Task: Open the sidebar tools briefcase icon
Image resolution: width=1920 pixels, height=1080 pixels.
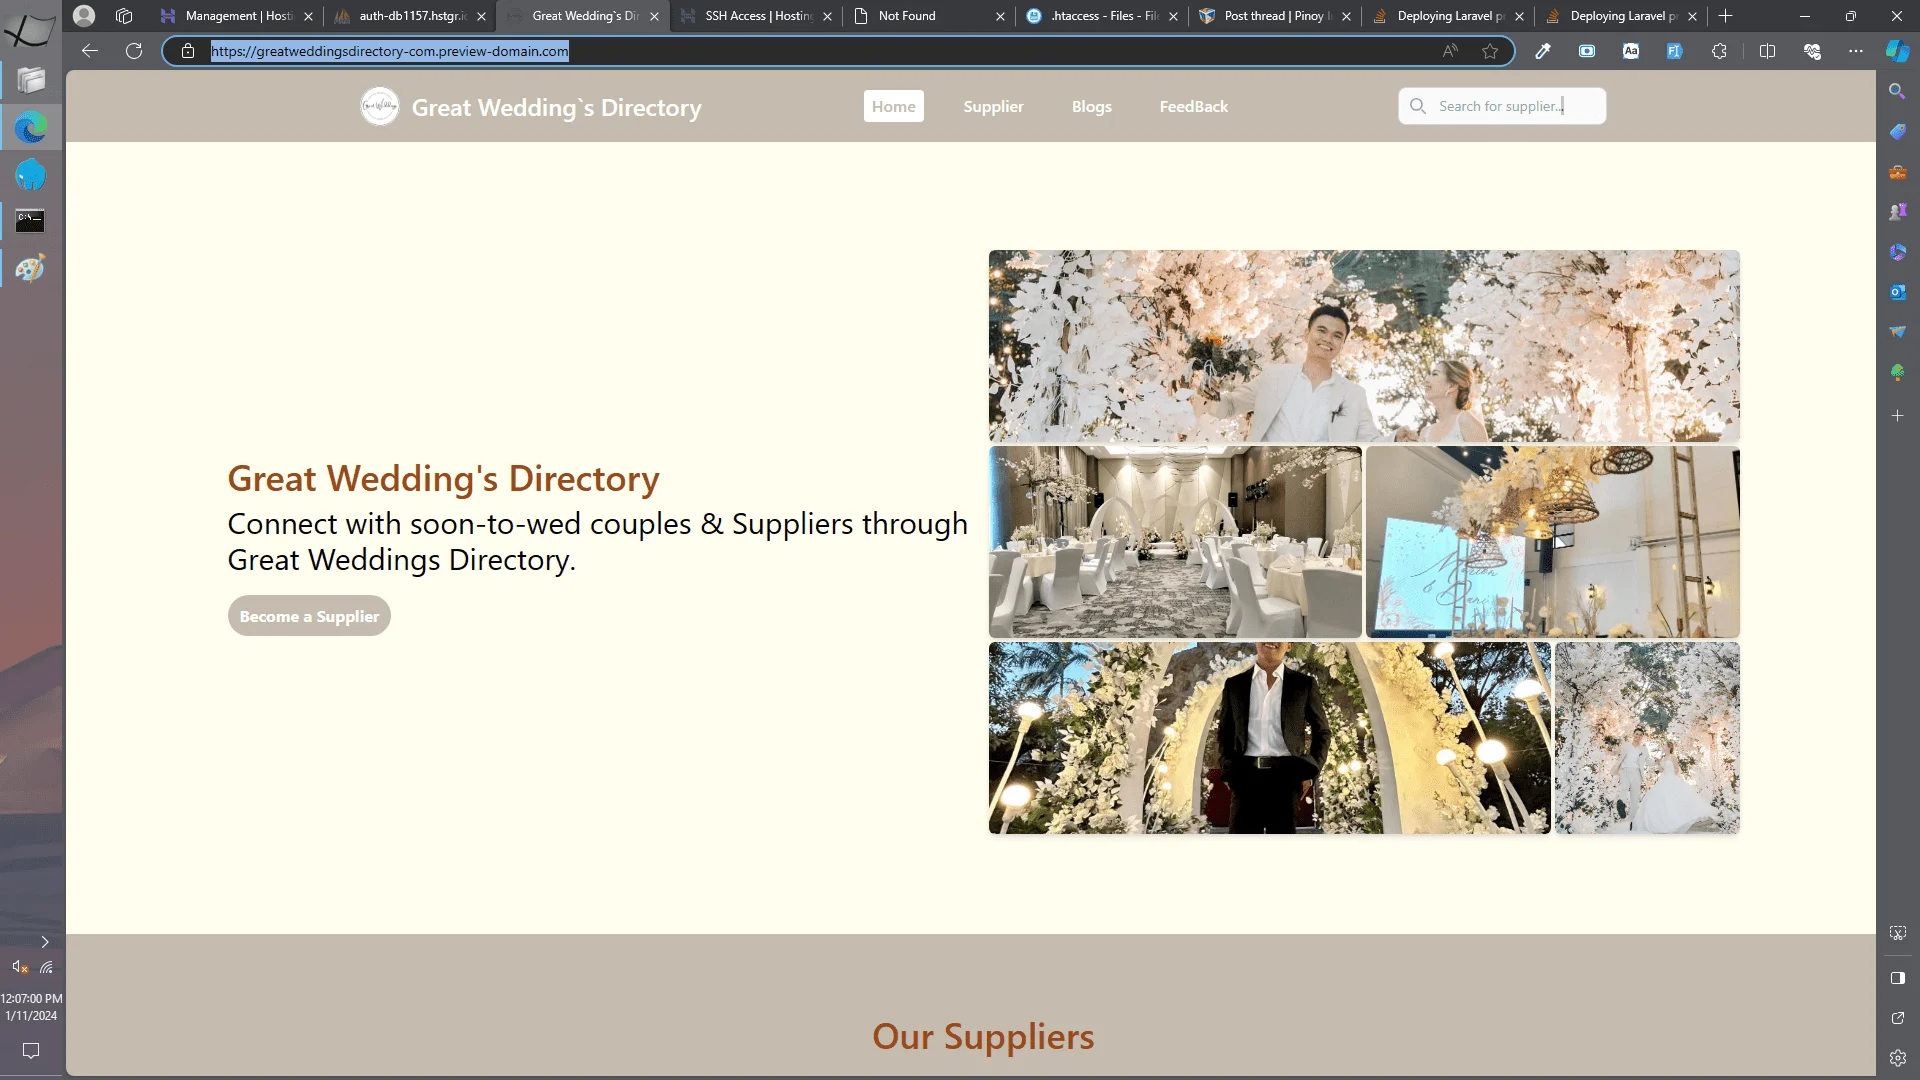Action: coord(1897,172)
